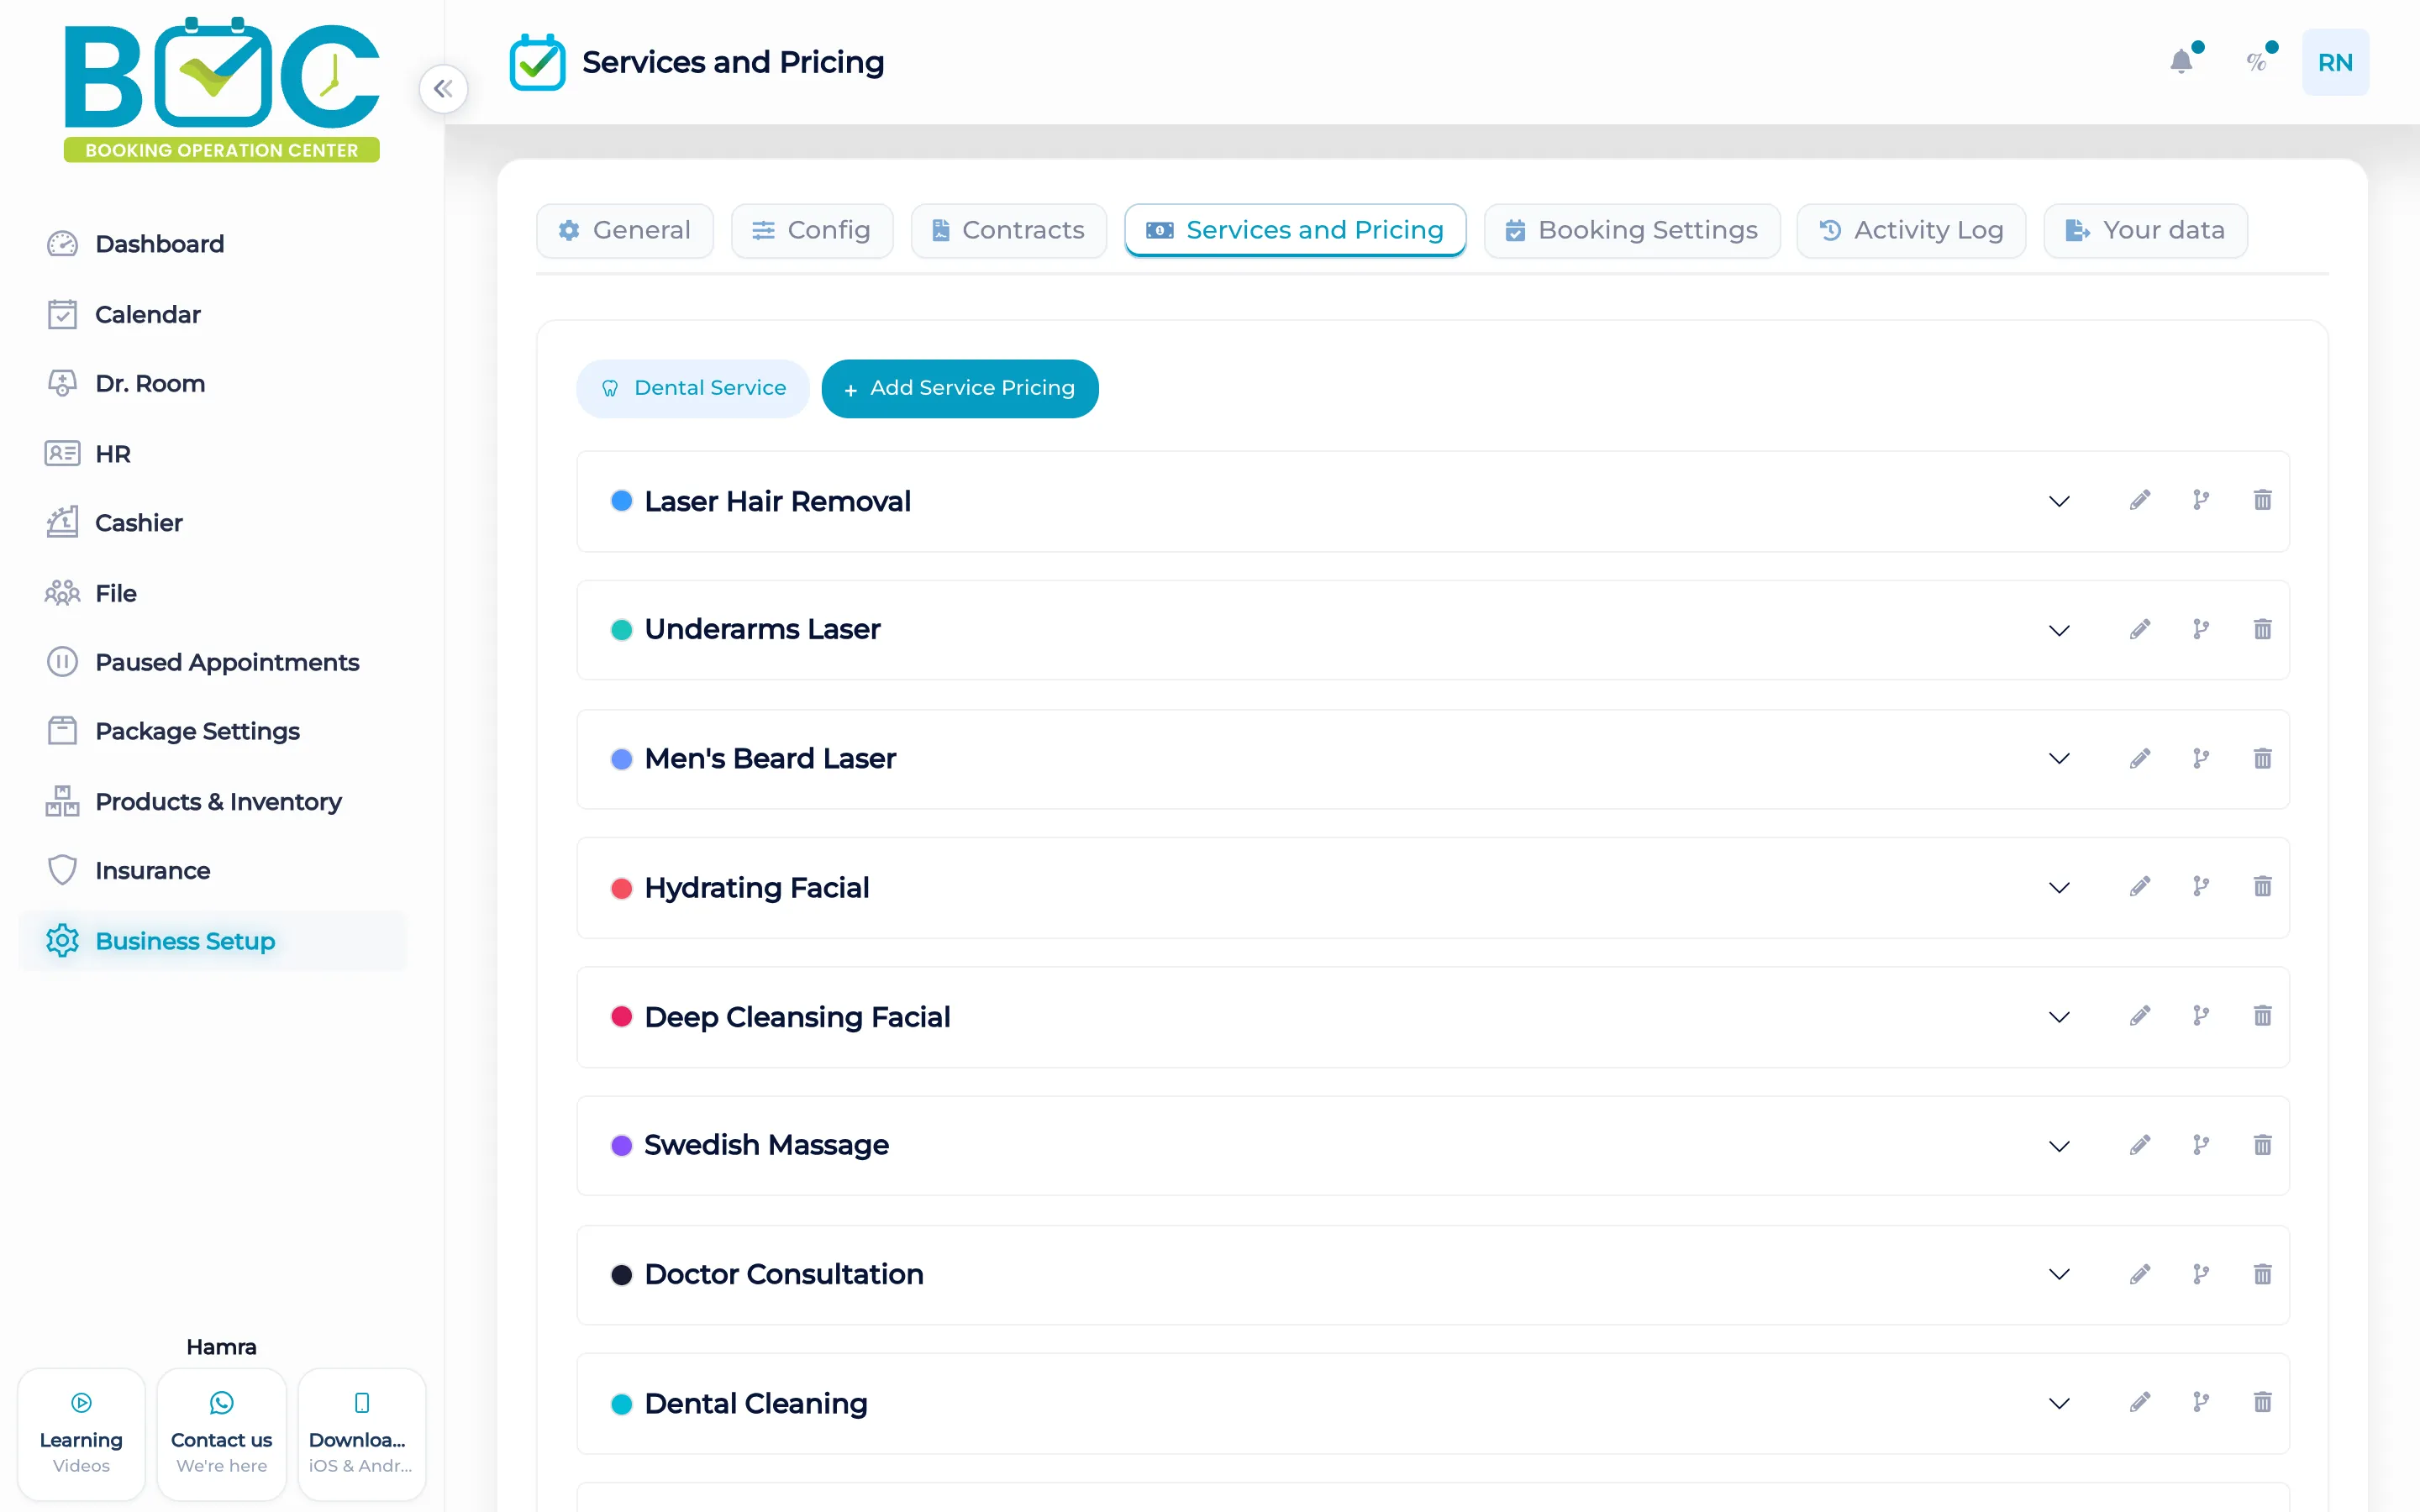The image size is (2420, 1512).
Task: Open the Contracts tab
Action: pyautogui.click(x=1009, y=231)
